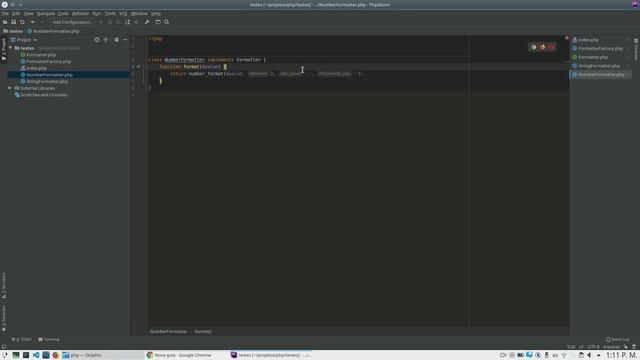Open the Navigate menu

click(x=46, y=13)
